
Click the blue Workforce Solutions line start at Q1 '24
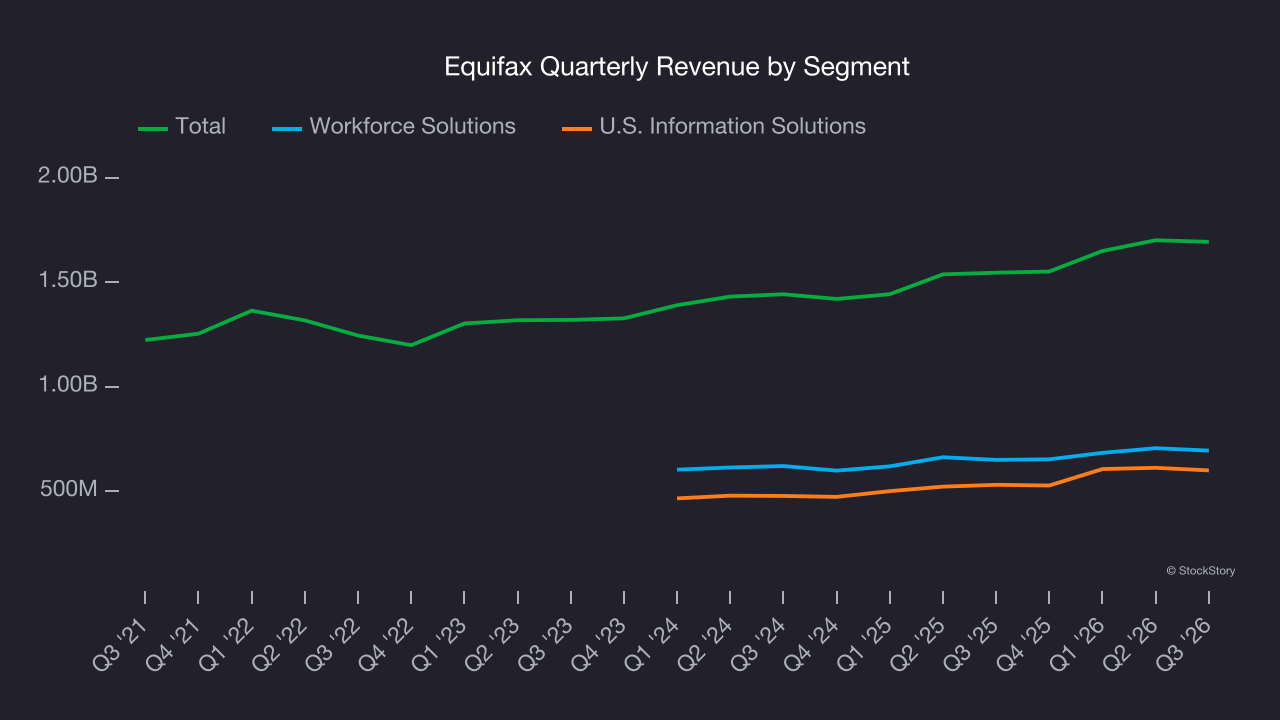click(x=678, y=469)
